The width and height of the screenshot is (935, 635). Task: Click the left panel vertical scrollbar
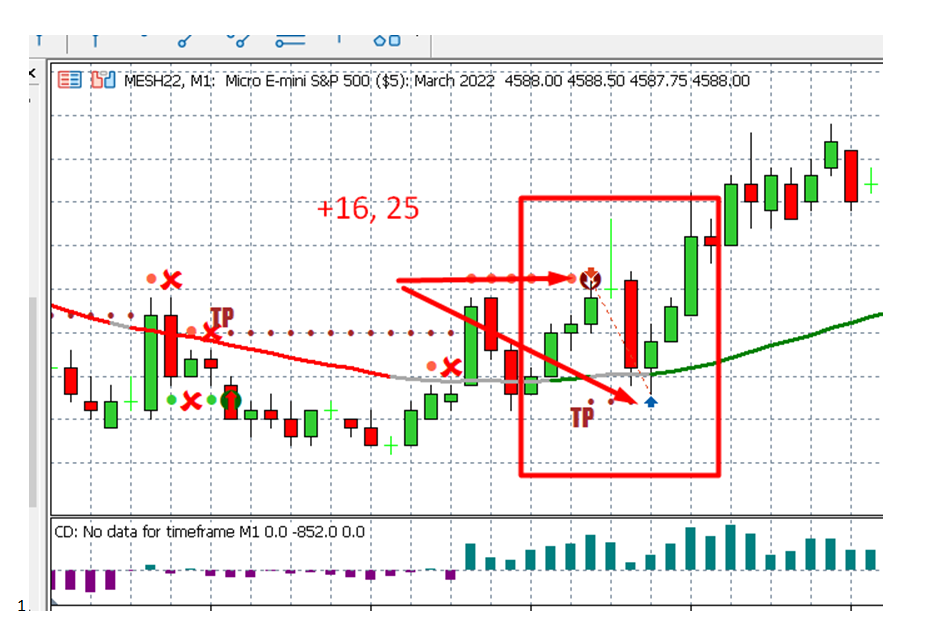33,402
